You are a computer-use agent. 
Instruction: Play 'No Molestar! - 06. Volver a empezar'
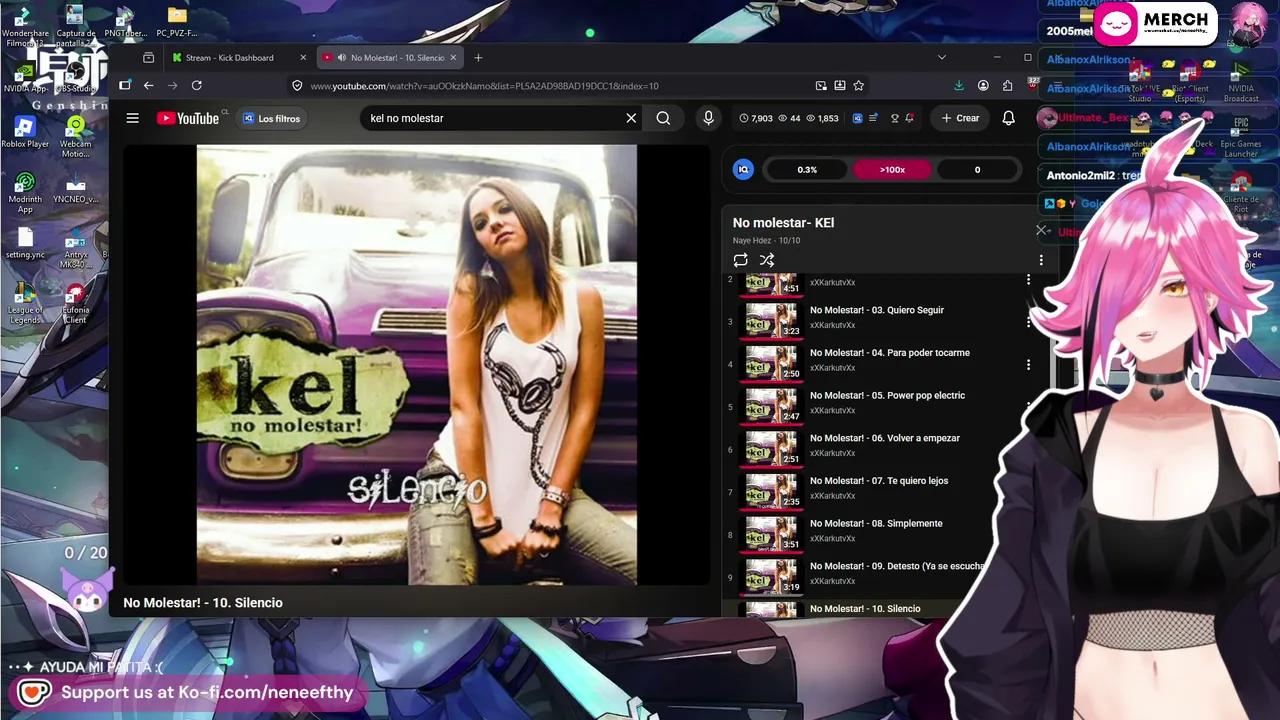[x=885, y=438]
